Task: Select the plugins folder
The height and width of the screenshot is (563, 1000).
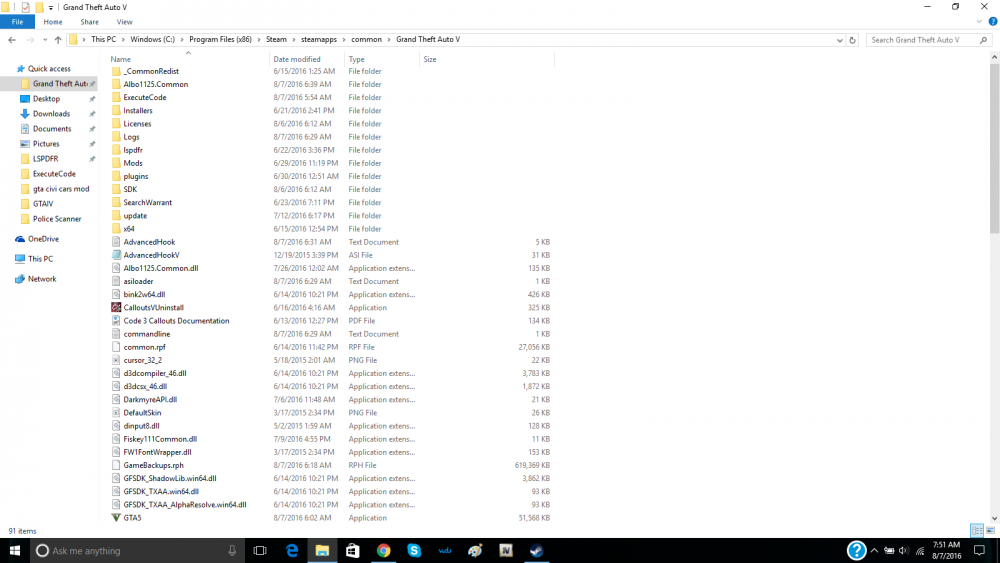Action: tap(135, 176)
